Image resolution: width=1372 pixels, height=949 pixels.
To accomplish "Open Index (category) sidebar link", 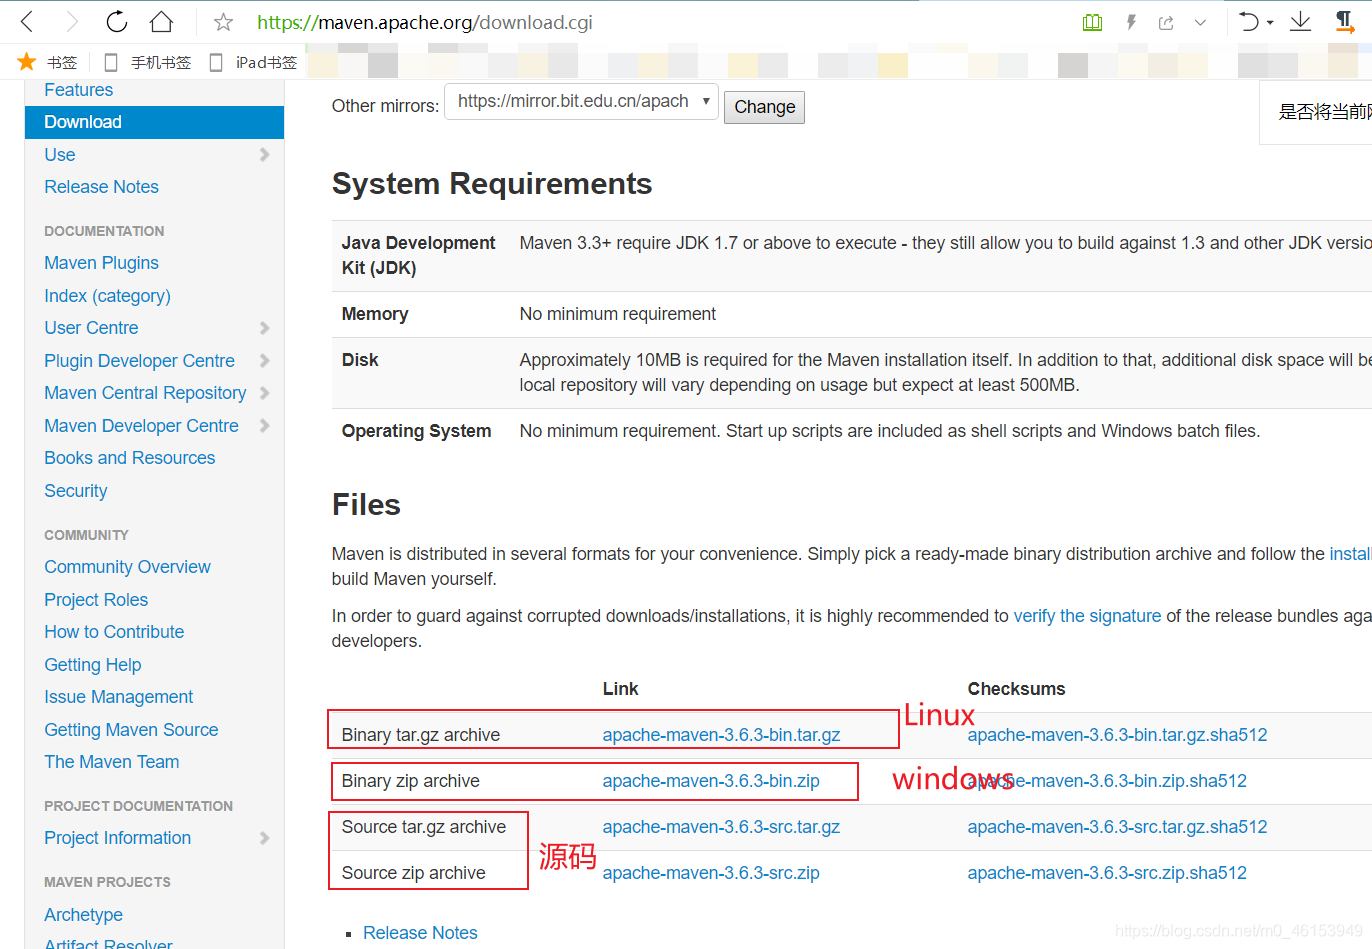I will coord(107,296).
